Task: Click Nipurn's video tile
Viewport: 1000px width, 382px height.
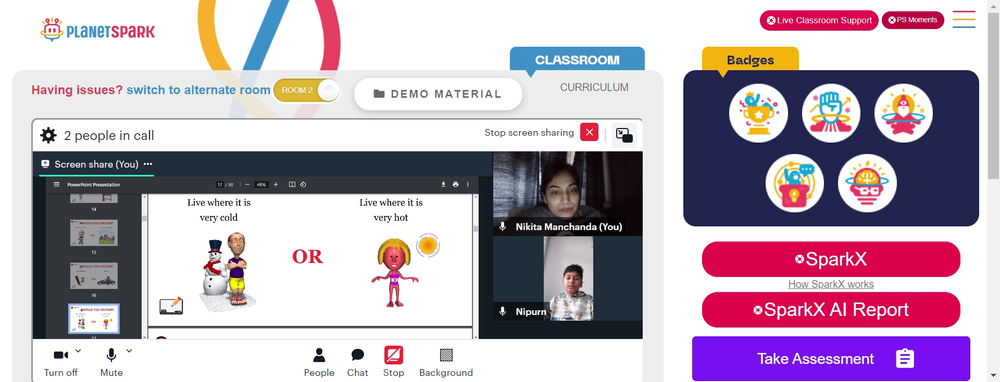Action: coord(568,279)
